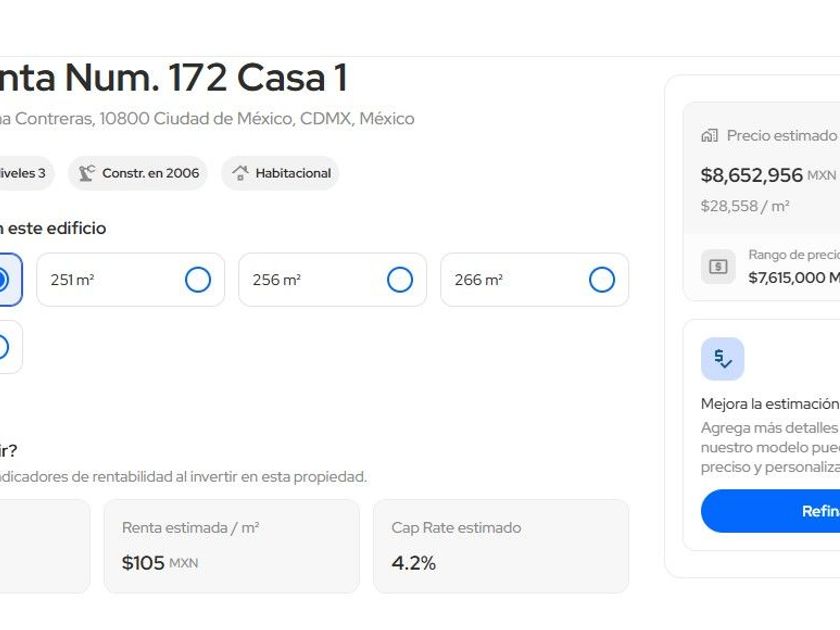
Task: Click the $7,615,000 price range value
Action: (794, 277)
